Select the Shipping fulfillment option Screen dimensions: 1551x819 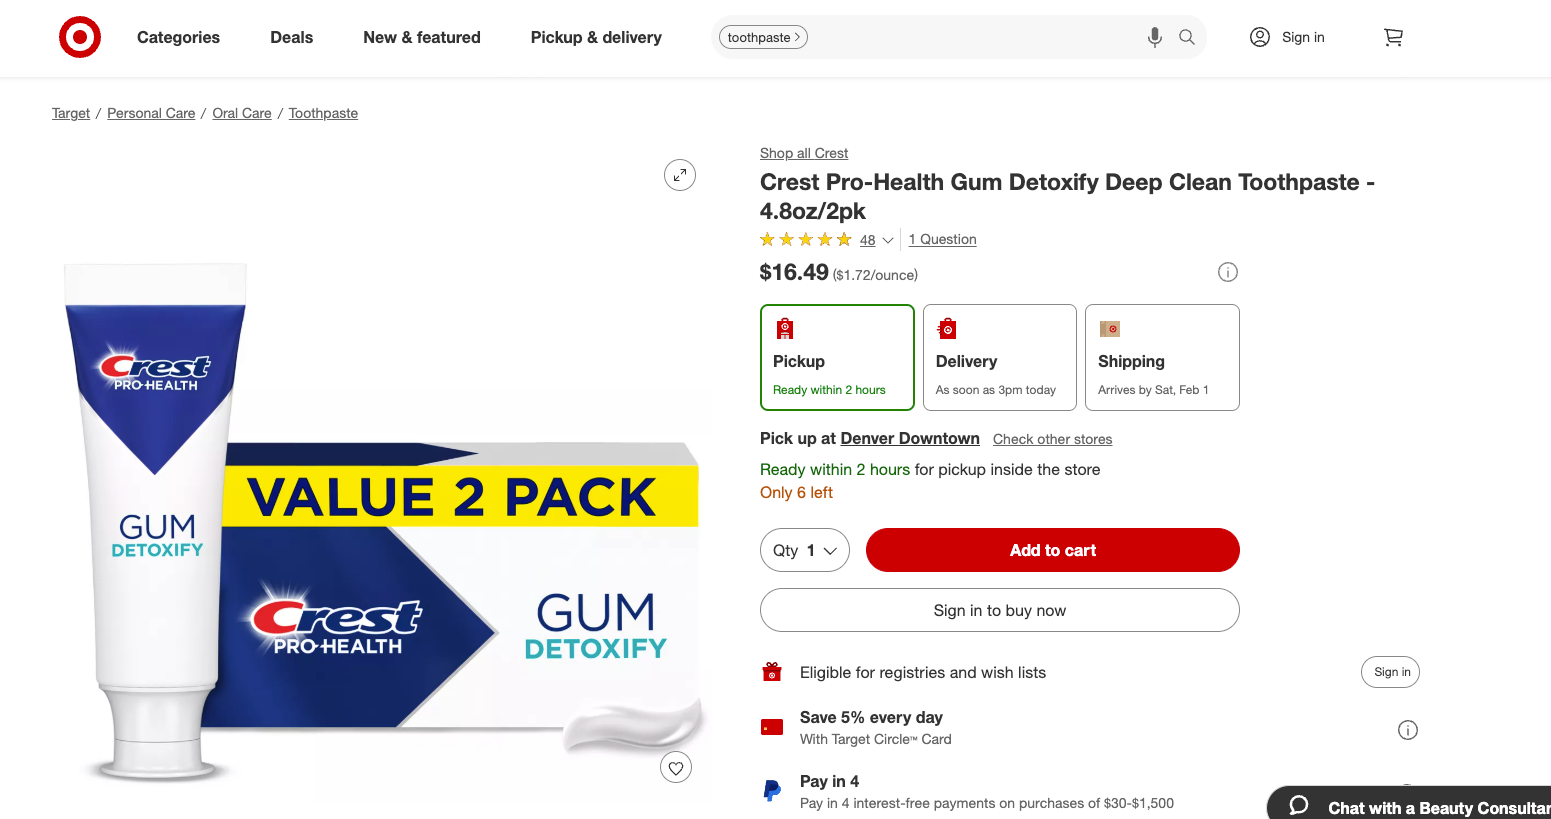tap(1162, 357)
